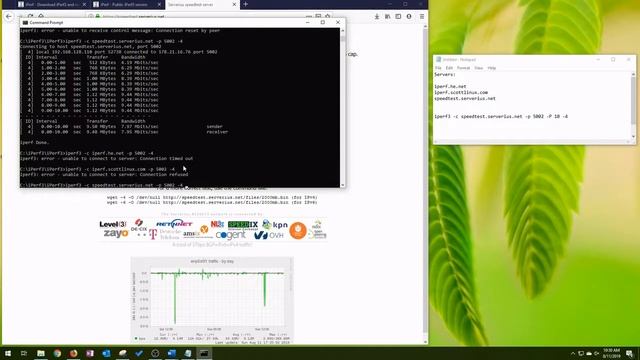Close the iPerf Public iPerf3 servers tab
This screenshot has width=640, height=360.
click(x=159, y=4)
